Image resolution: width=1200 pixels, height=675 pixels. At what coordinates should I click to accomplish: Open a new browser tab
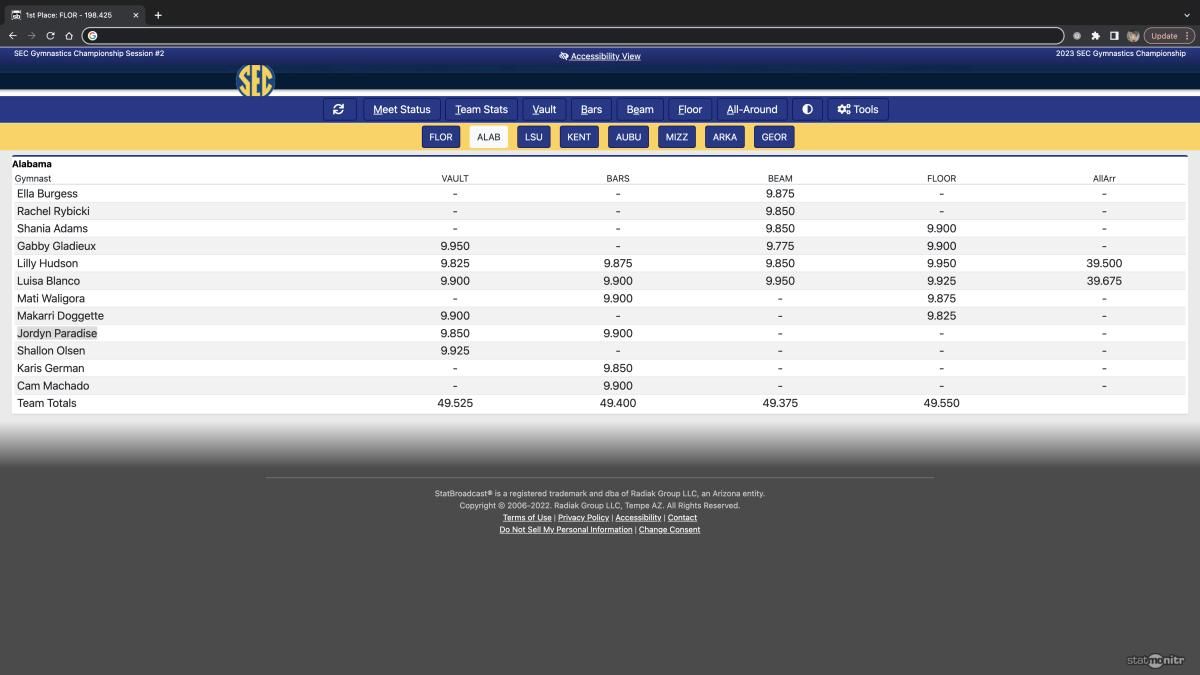(x=158, y=15)
